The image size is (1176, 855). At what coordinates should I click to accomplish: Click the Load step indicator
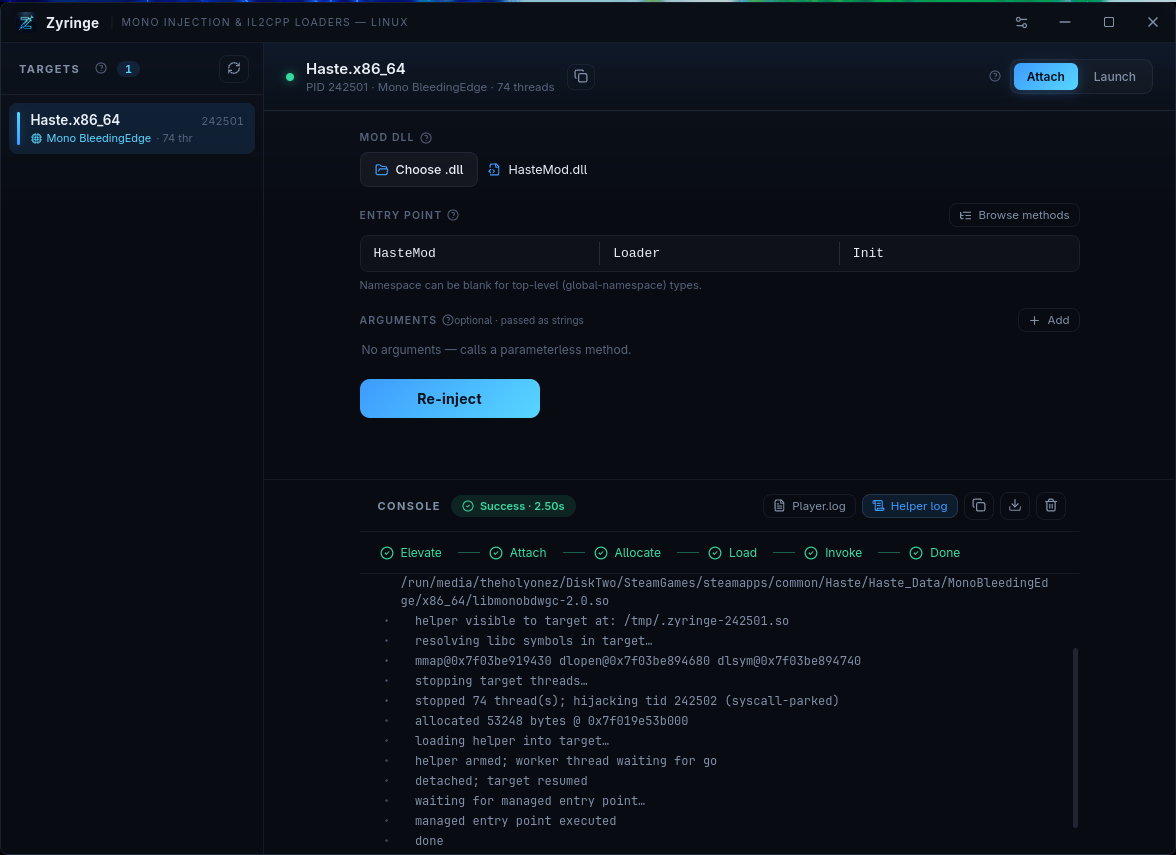(x=733, y=553)
